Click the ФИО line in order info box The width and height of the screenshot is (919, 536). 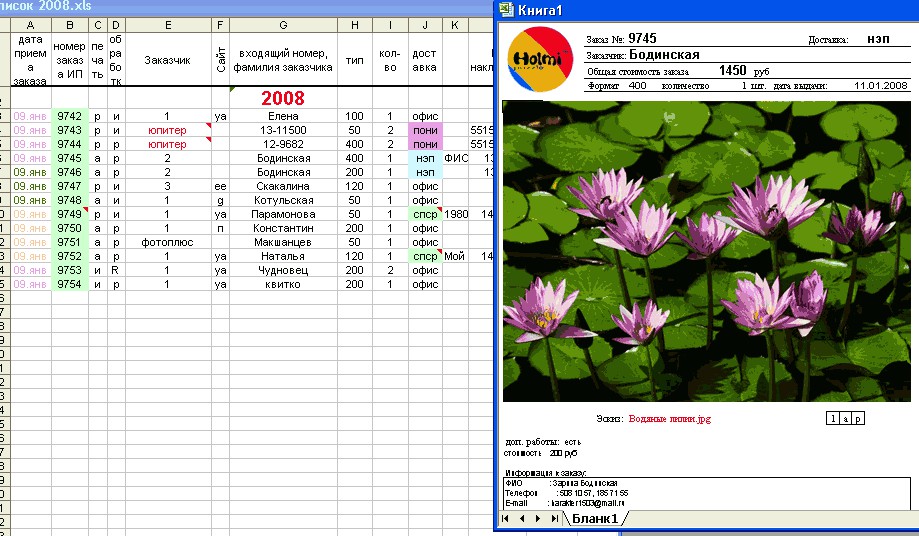561,483
